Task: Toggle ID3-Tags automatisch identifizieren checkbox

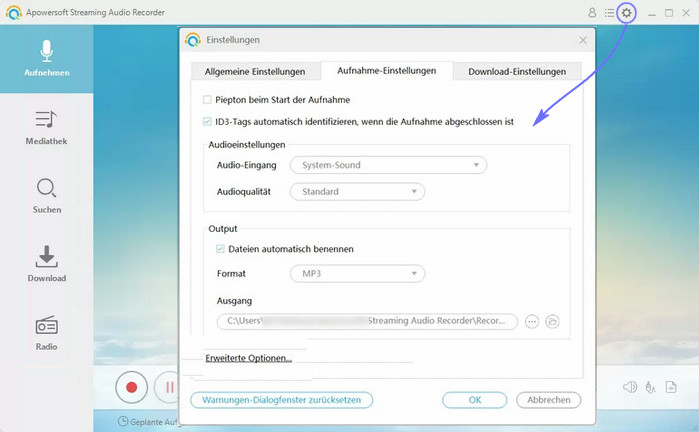Action: (207, 122)
